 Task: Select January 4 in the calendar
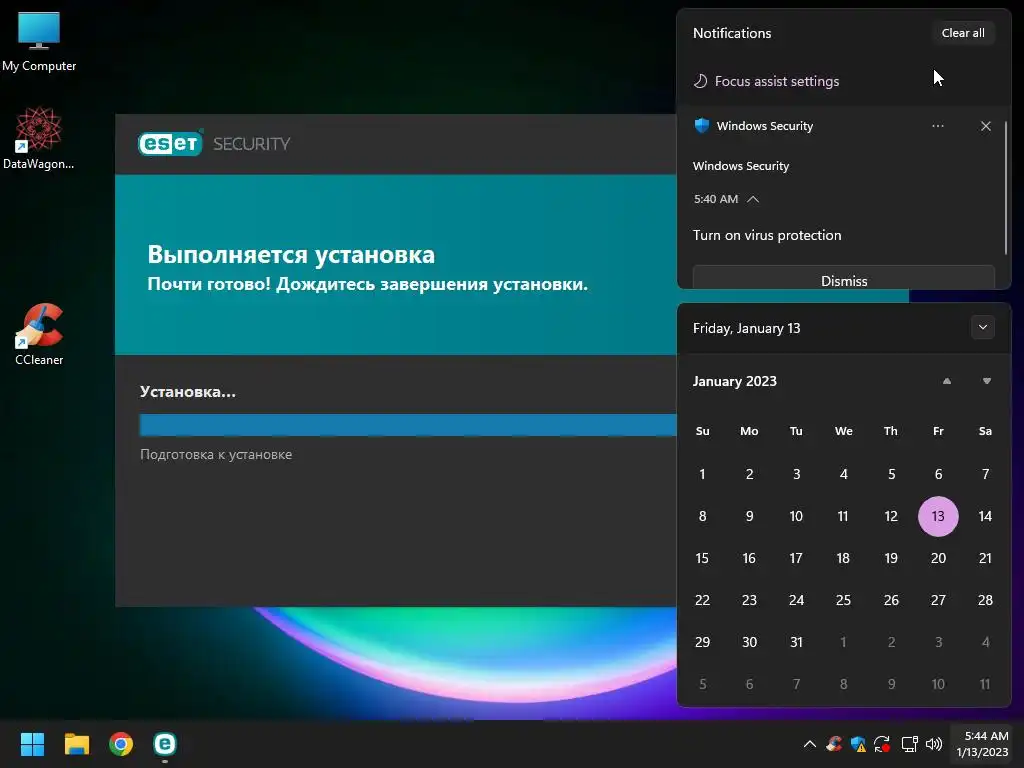(843, 474)
